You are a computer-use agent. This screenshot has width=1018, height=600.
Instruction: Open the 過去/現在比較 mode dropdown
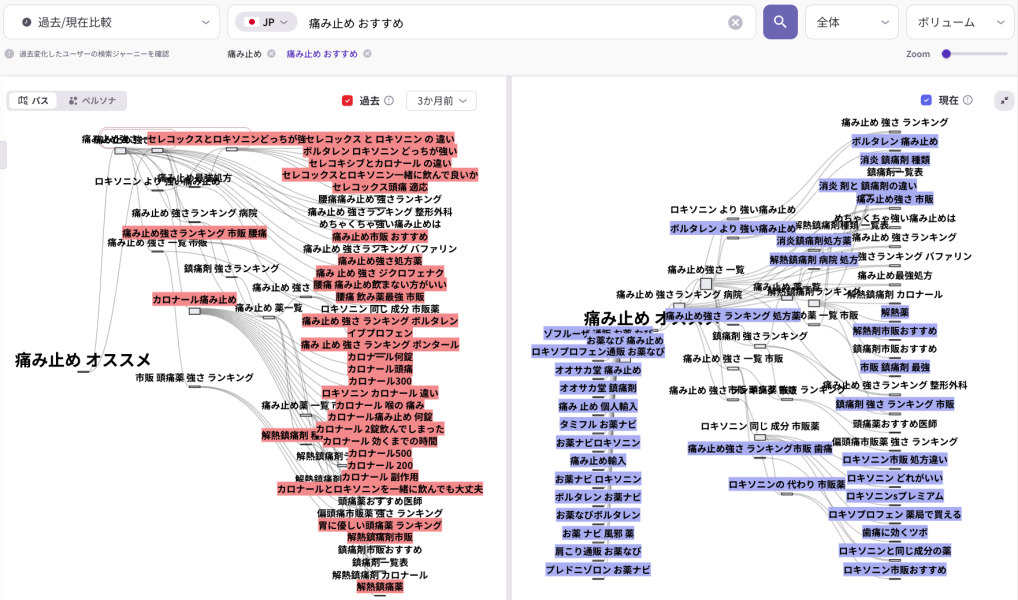pyautogui.click(x=111, y=22)
